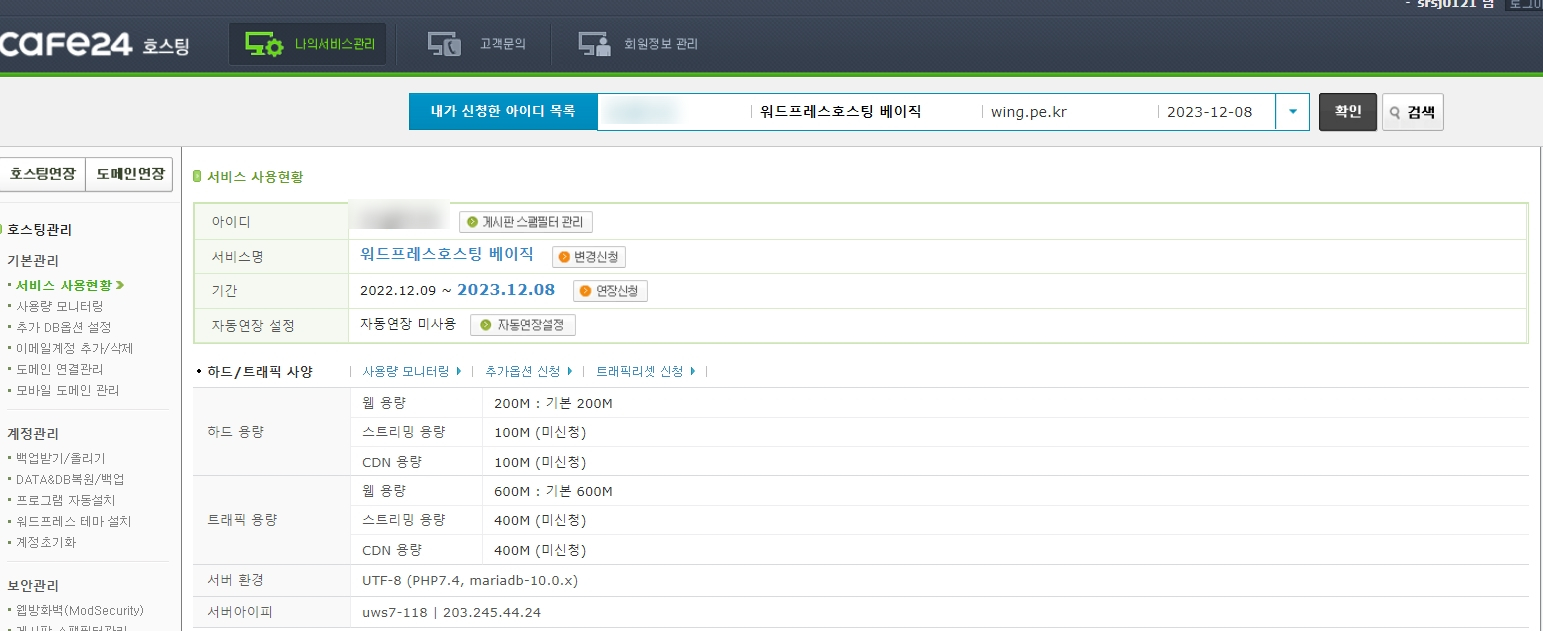Click the 하드 용량 row label
The image size is (1543, 631).
pos(236,432)
